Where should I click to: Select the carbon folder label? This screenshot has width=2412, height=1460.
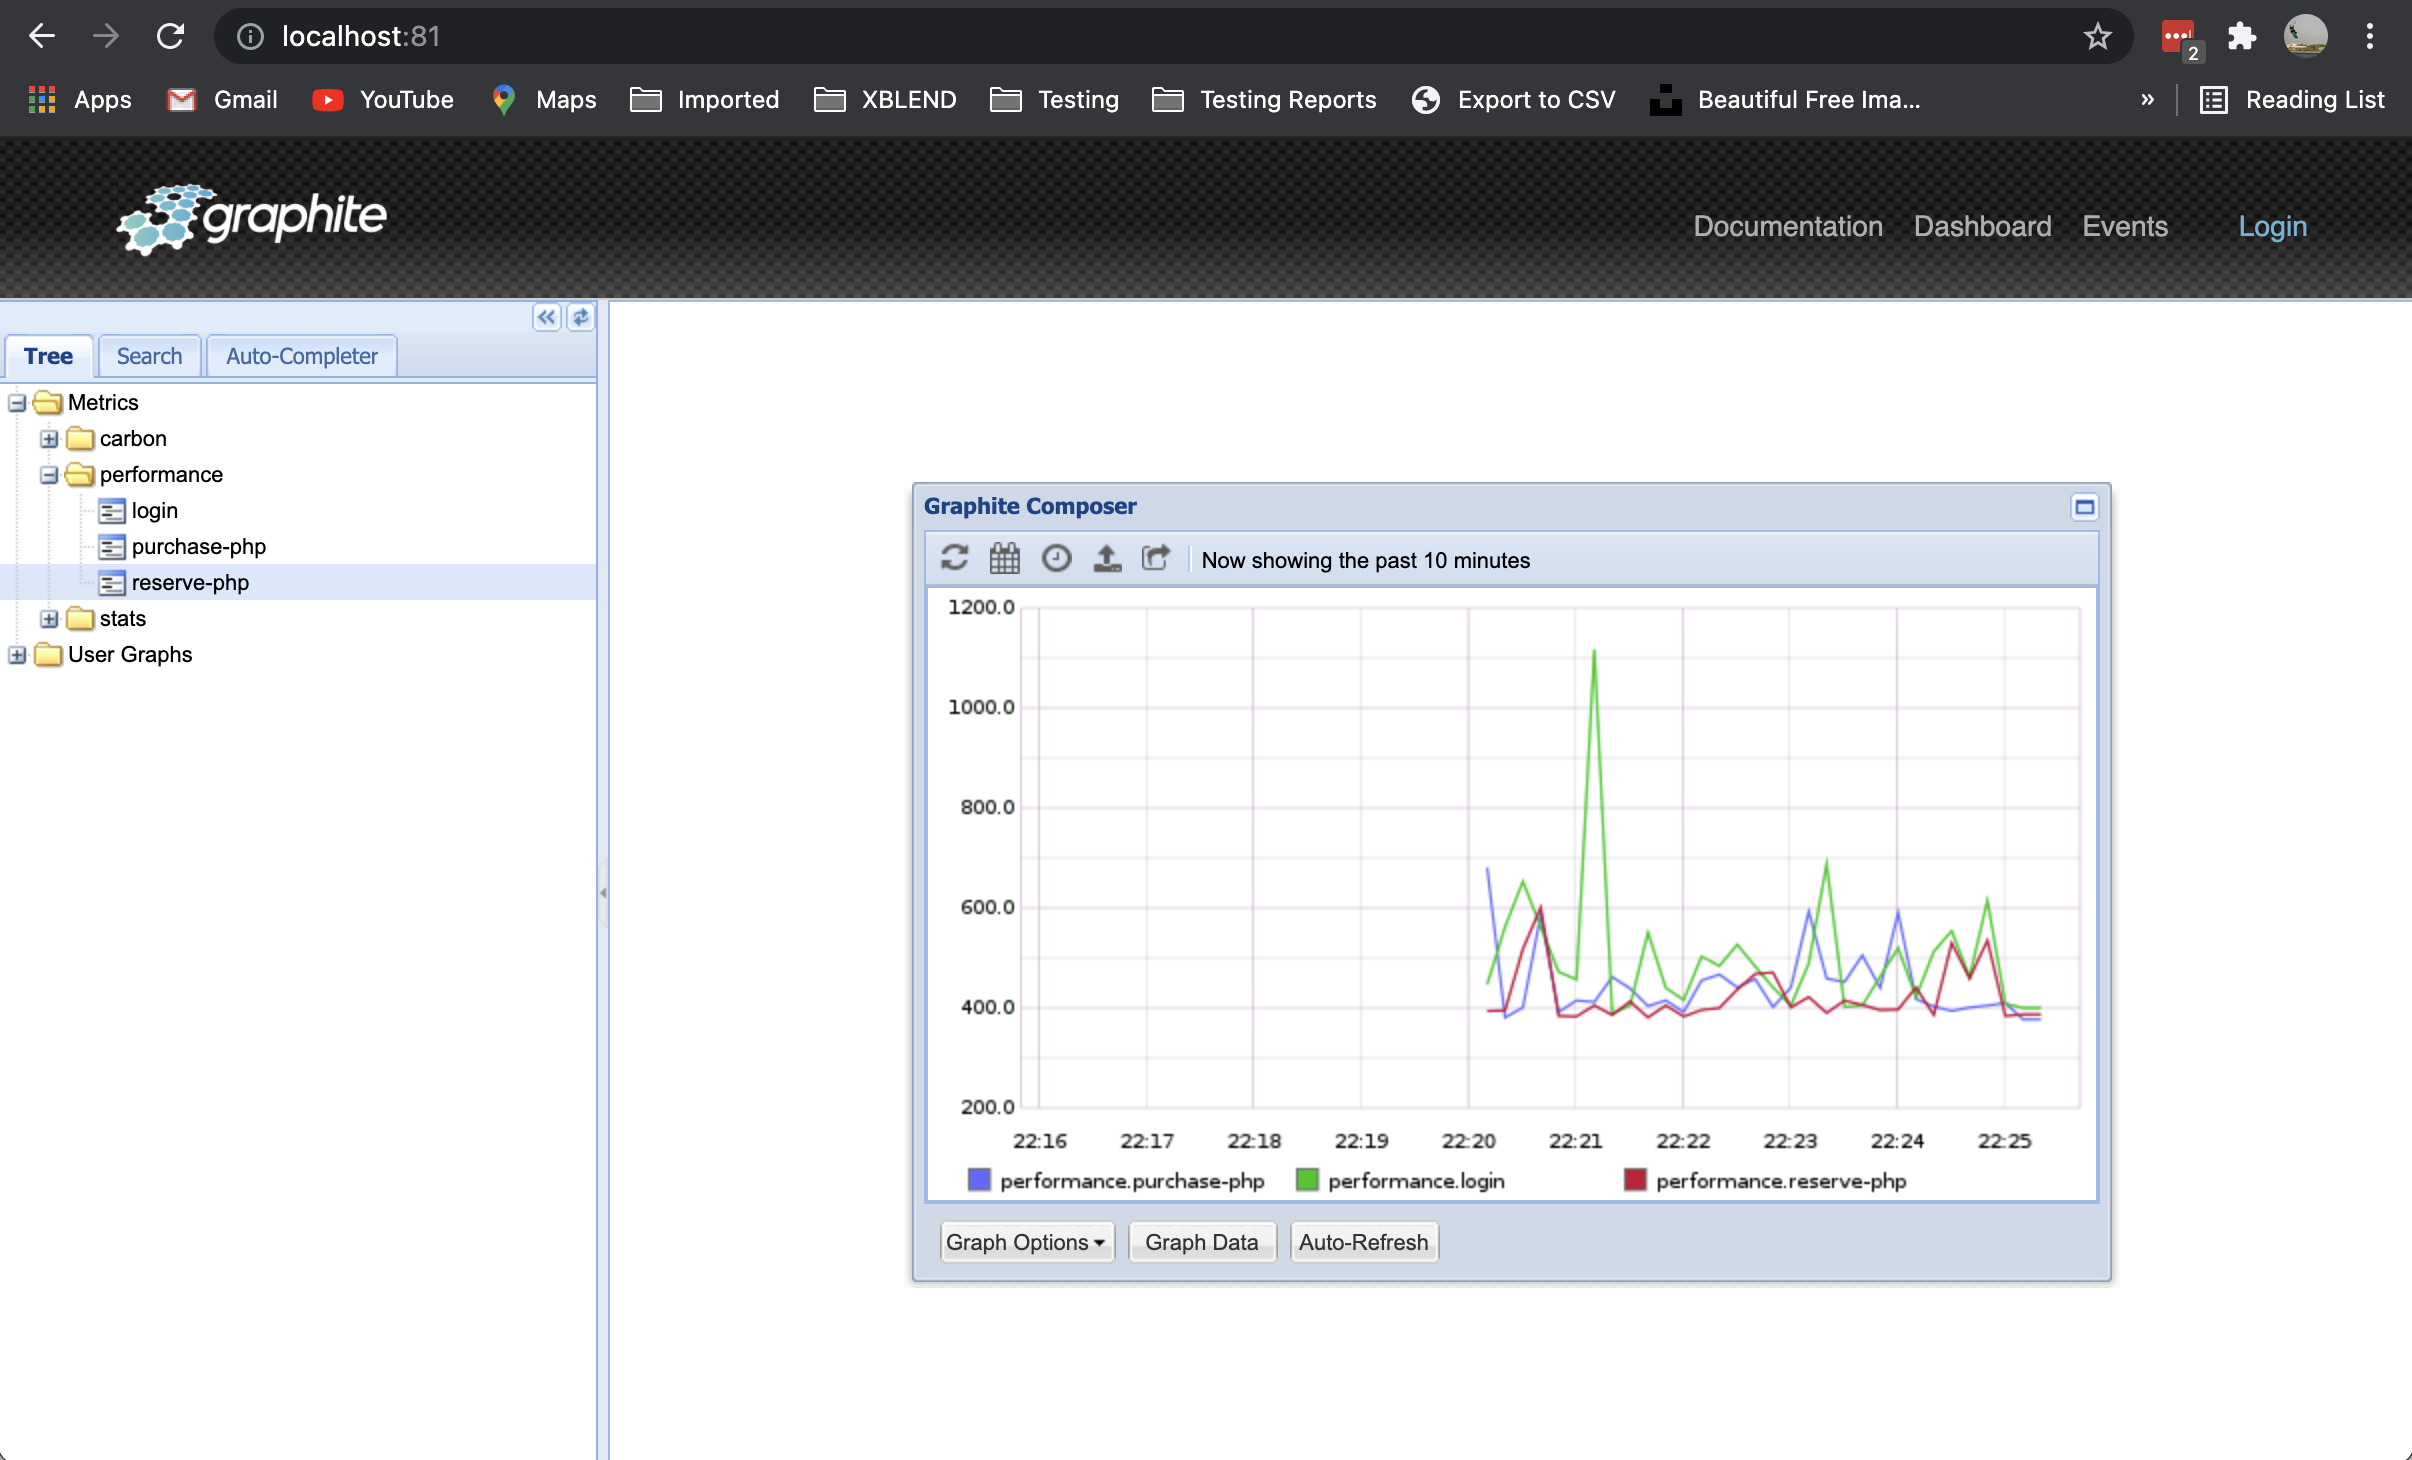pyautogui.click(x=133, y=439)
